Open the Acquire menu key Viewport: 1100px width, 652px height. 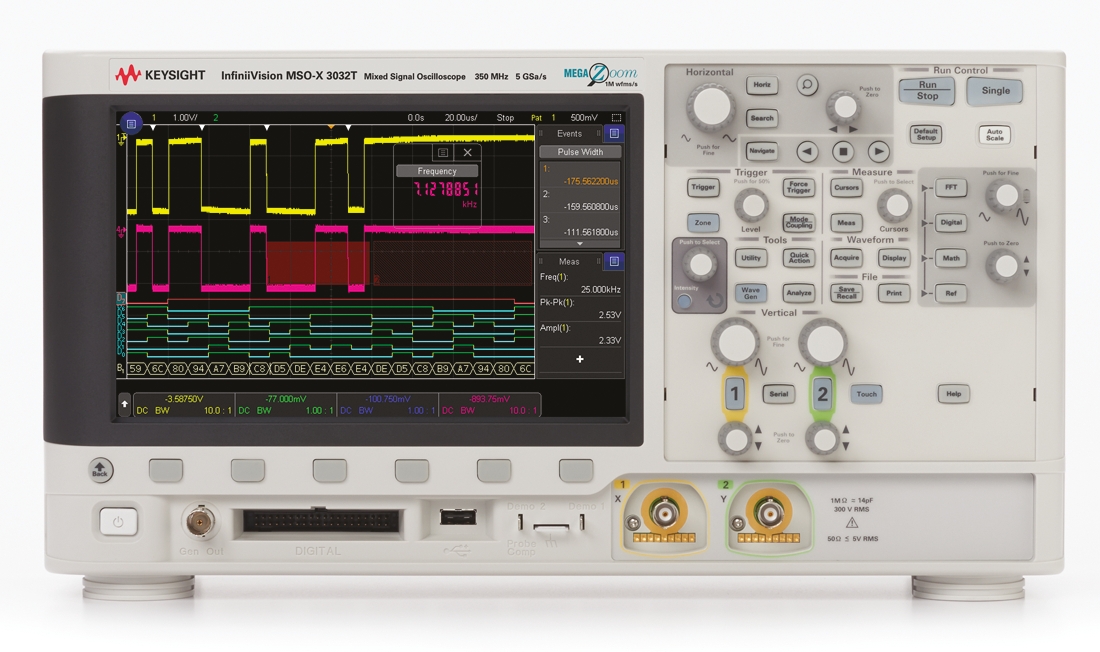coord(846,258)
